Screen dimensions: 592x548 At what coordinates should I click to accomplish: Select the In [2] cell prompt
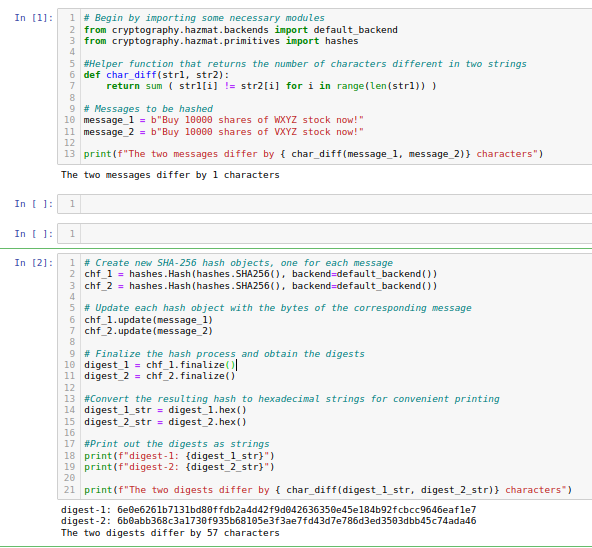coord(34,262)
